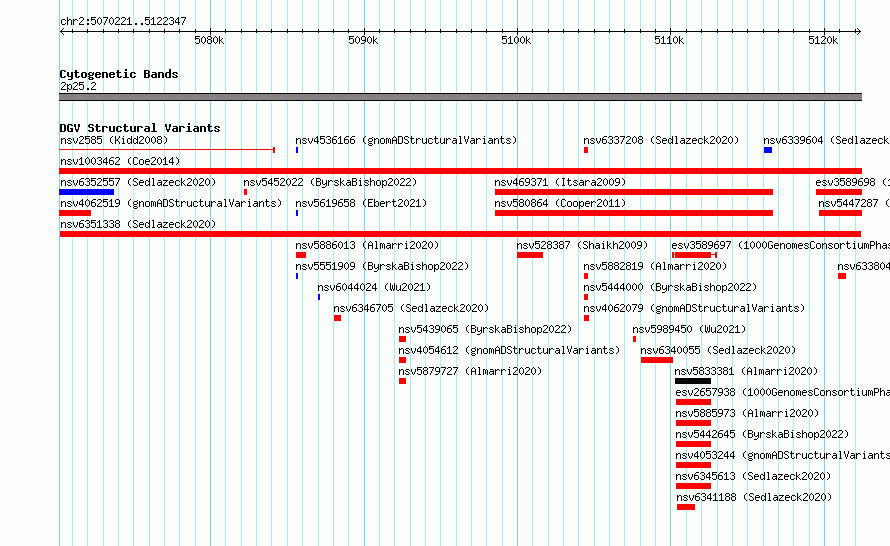
Task: Click the chr2:5070221..5122347 region label
Action: point(123,21)
